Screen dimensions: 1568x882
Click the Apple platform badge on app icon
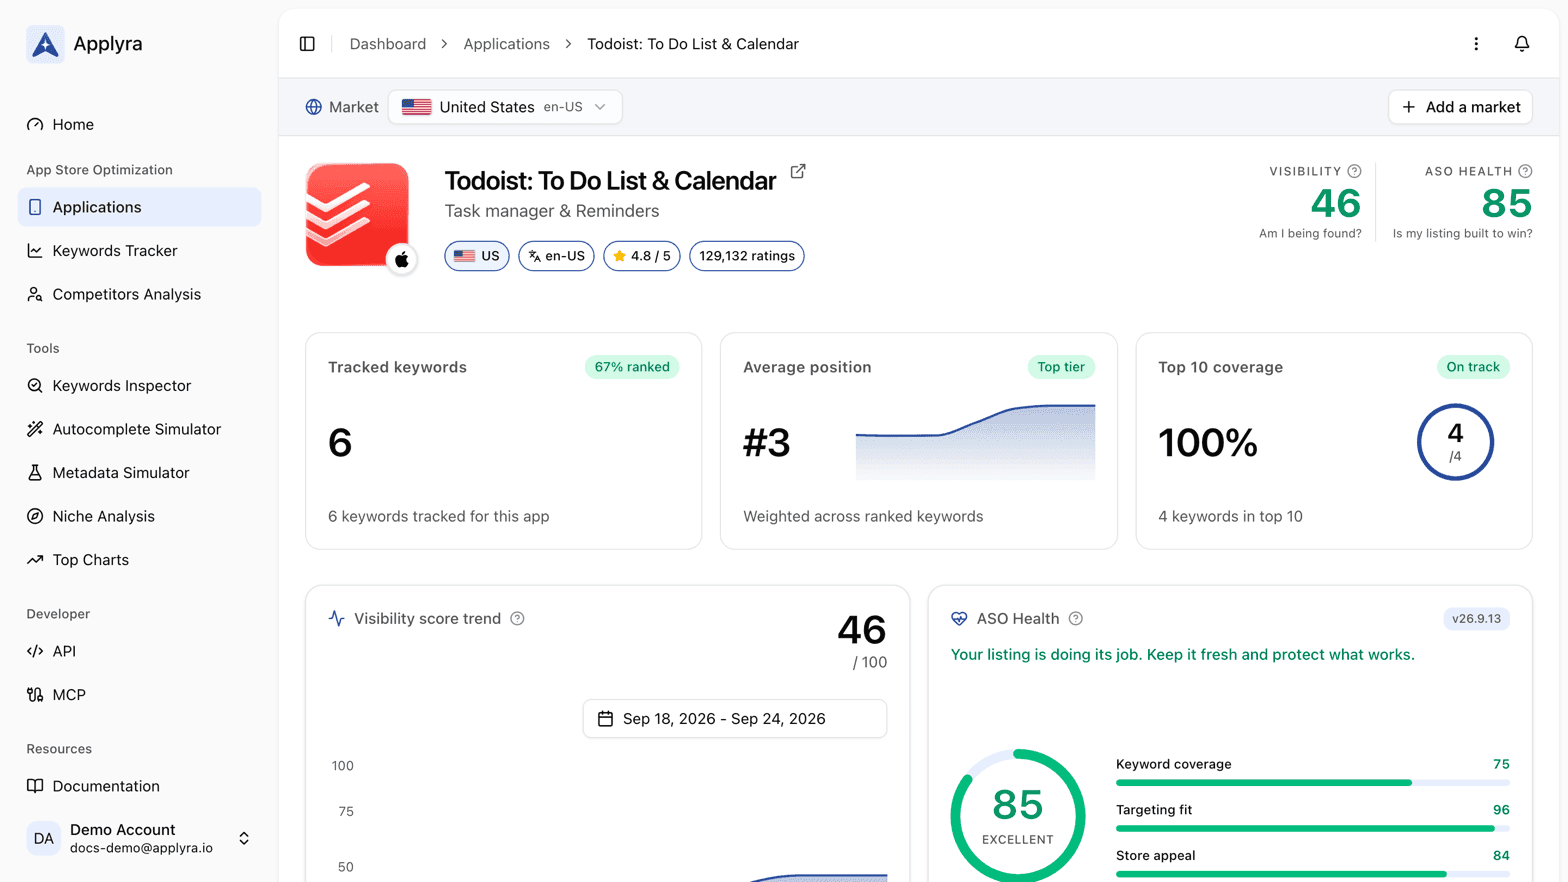point(401,259)
